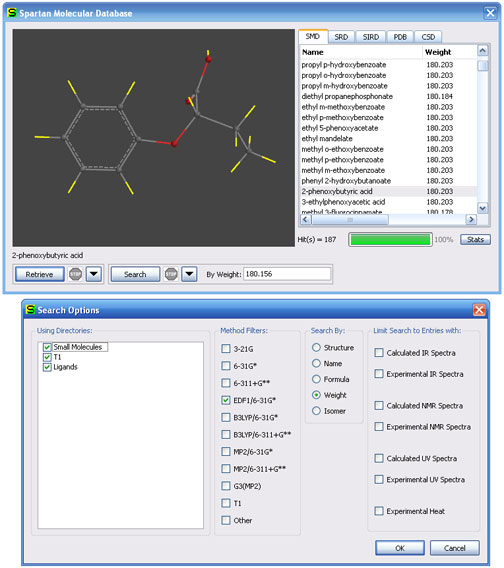Switch to the SMD tab
This screenshot has height=568, width=504.
(x=313, y=37)
